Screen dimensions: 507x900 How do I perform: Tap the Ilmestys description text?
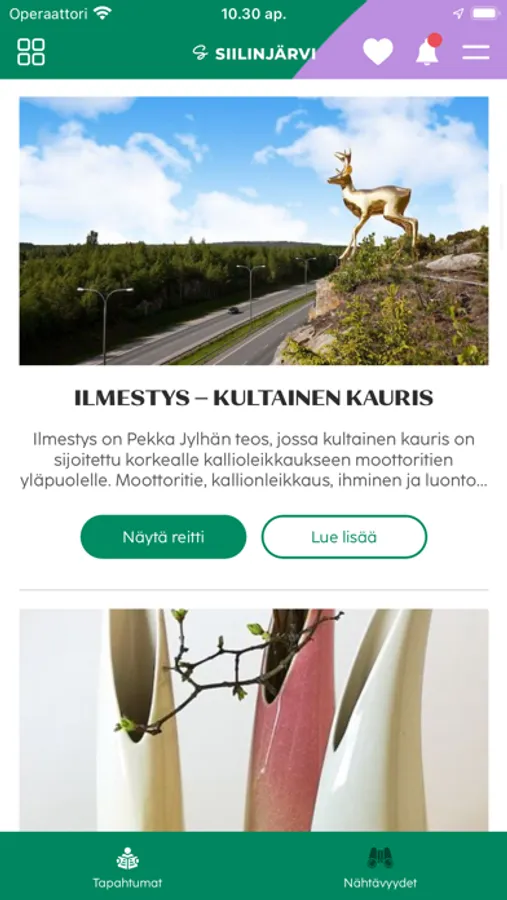point(254,460)
